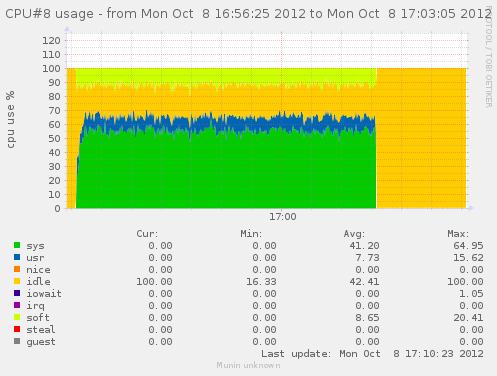Image resolution: width=497 pixels, height=376 pixels.
Task: Click the lime soft legend swatch
Action: tap(17, 317)
